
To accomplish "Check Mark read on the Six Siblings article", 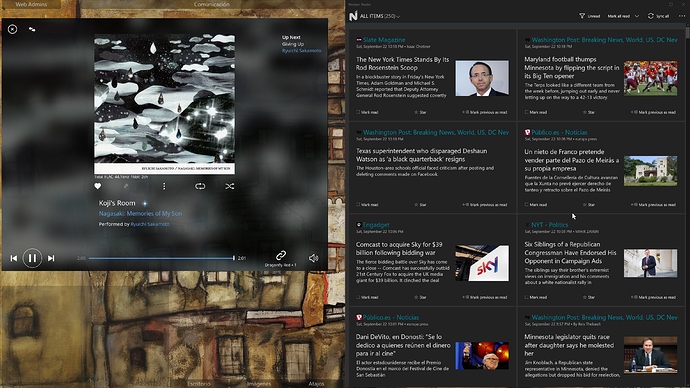I will 536,297.
